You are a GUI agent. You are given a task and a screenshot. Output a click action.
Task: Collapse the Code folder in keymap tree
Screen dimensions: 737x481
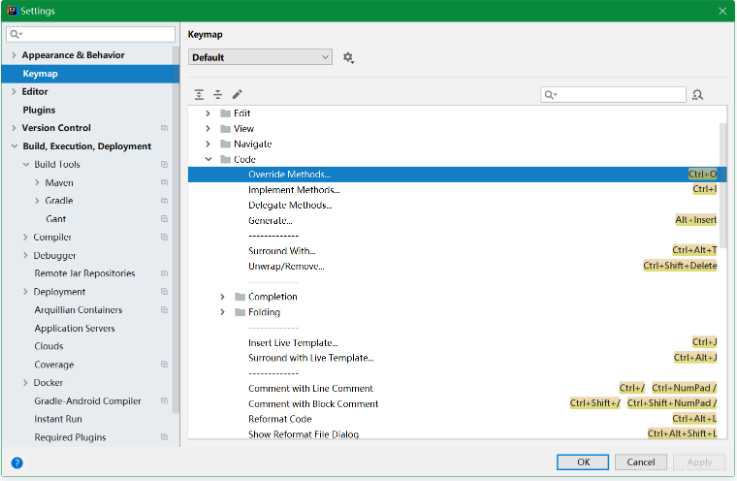point(208,159)
